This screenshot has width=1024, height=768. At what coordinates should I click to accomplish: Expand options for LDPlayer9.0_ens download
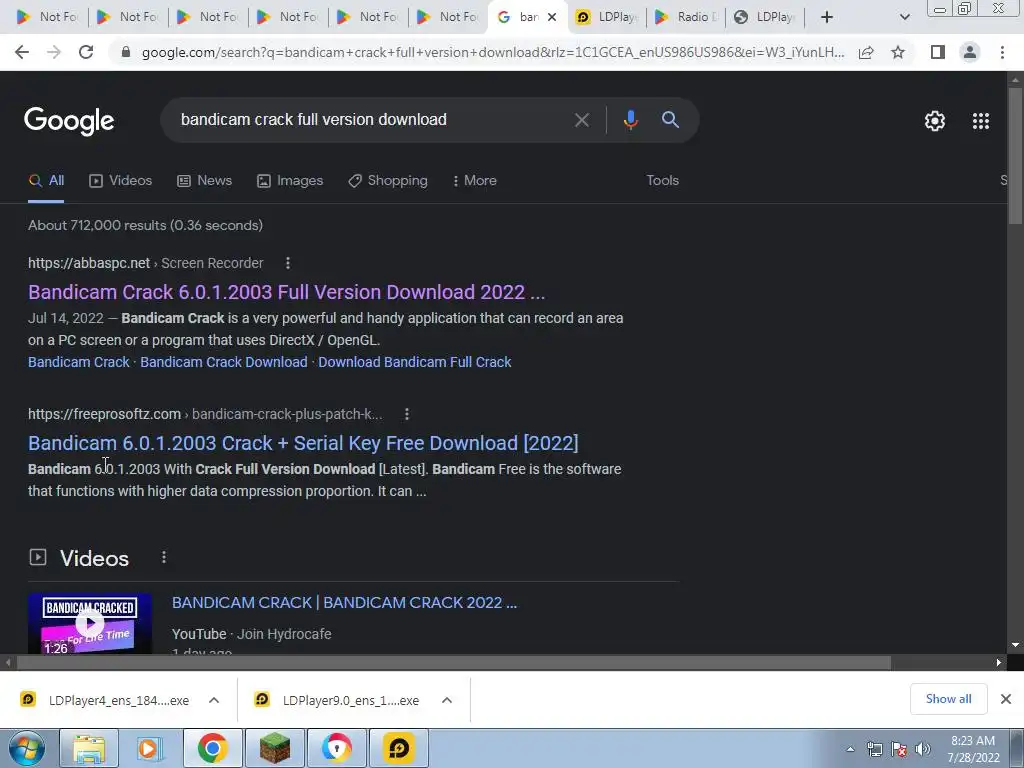coord(447,700)
